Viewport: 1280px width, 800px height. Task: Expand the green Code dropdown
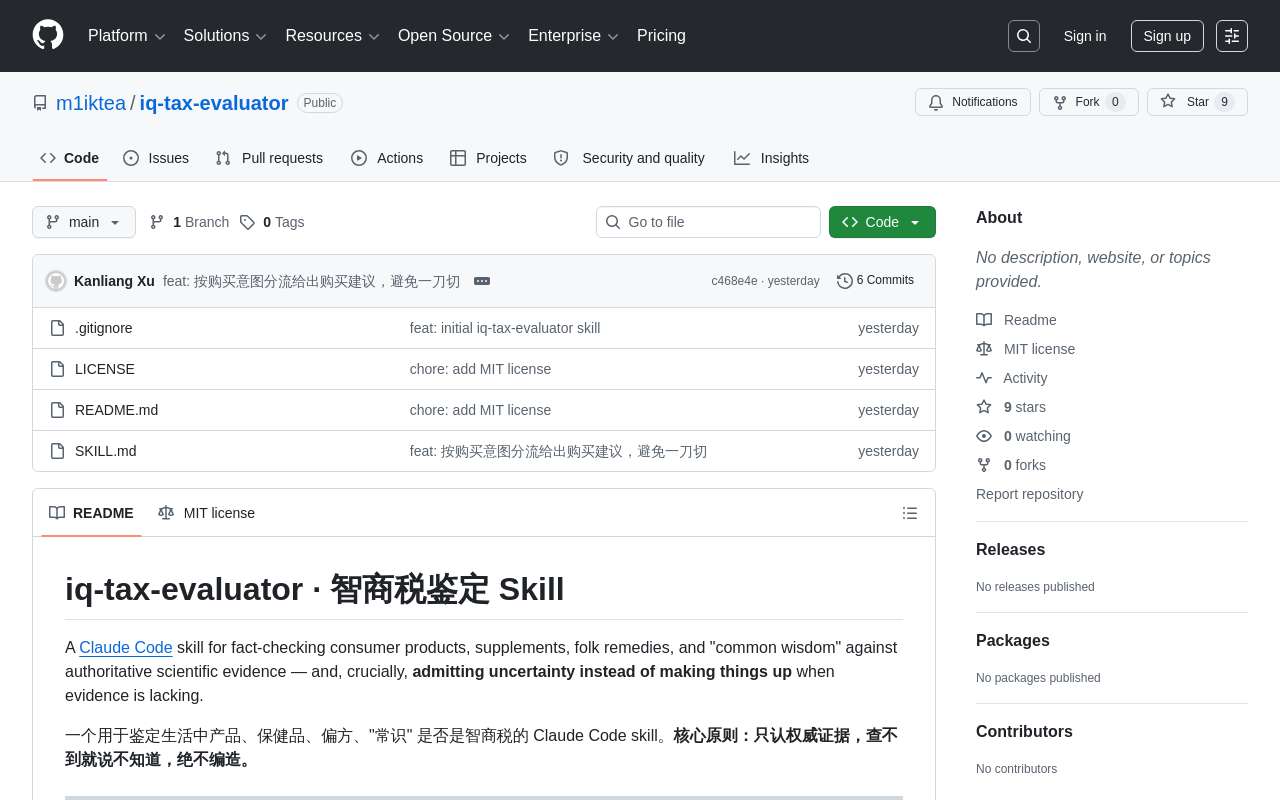pos(881,222)
